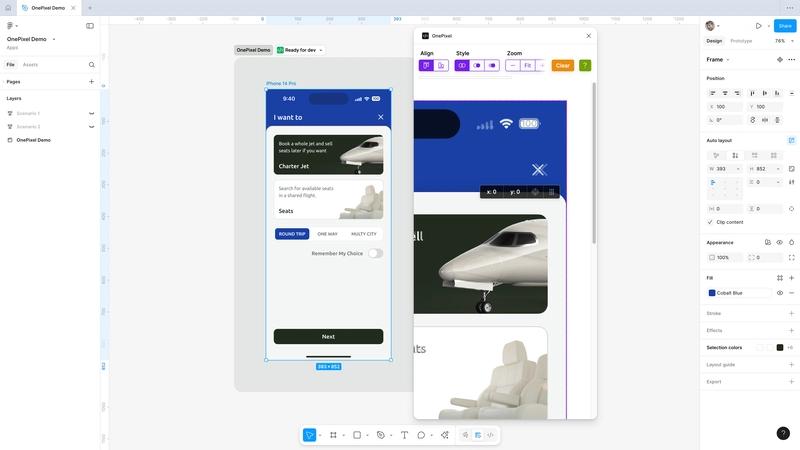This screenshot has width=800, height=450.
Task: Switch to the Prototype tab
Action: point(741,41)
